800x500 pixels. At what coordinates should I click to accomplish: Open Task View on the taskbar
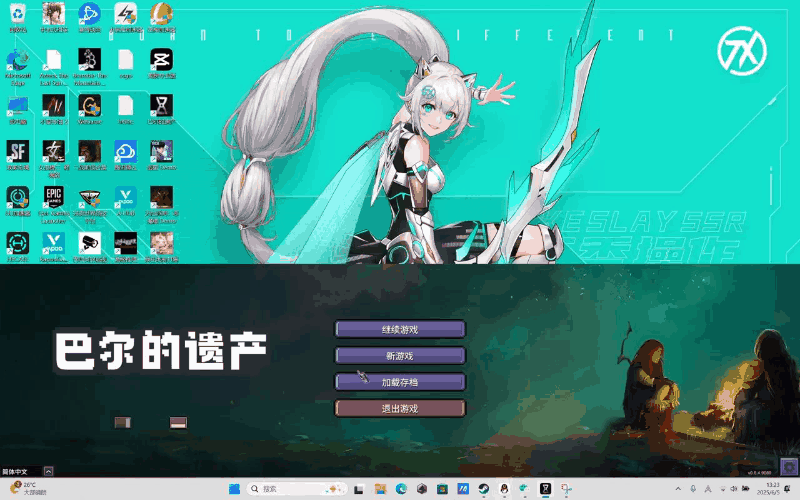coord(359,489)
